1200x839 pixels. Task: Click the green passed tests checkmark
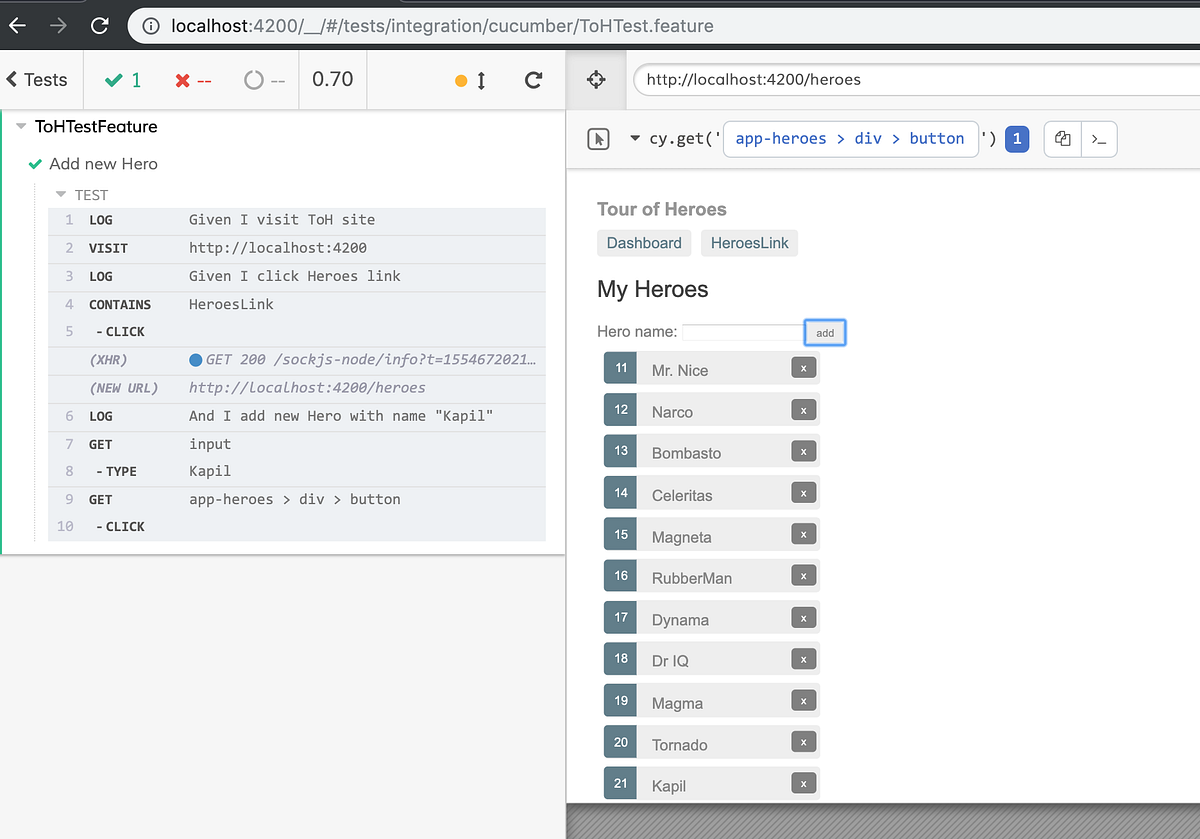(113, 79)
